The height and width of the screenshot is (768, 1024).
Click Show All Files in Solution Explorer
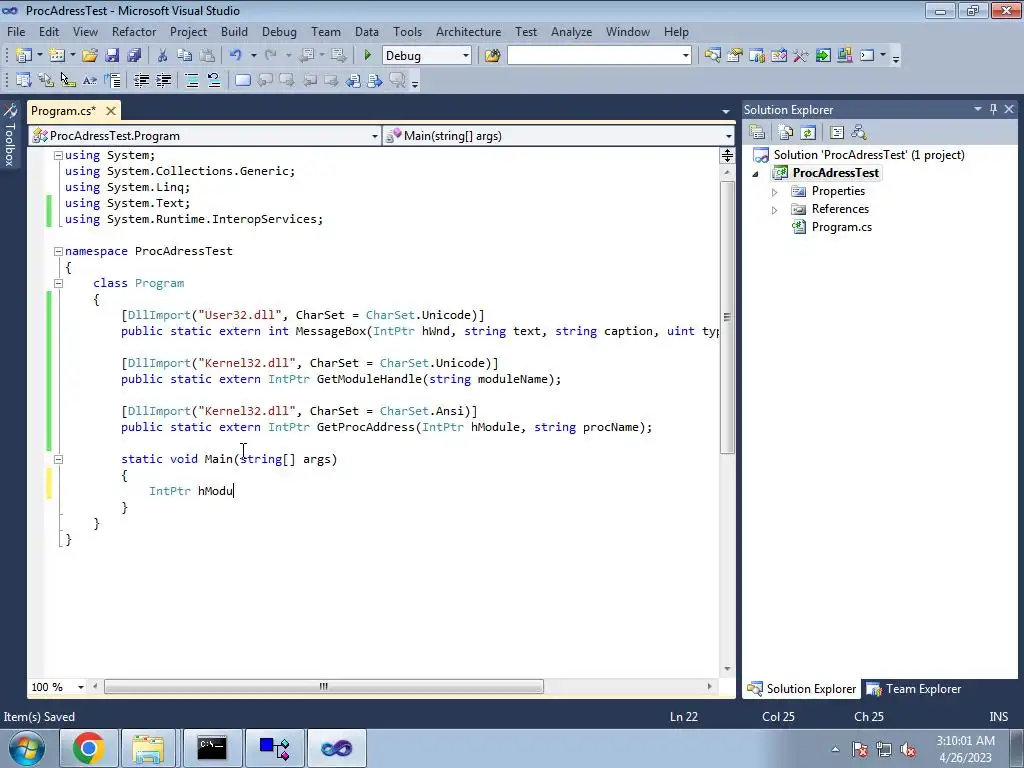(786, 133)
